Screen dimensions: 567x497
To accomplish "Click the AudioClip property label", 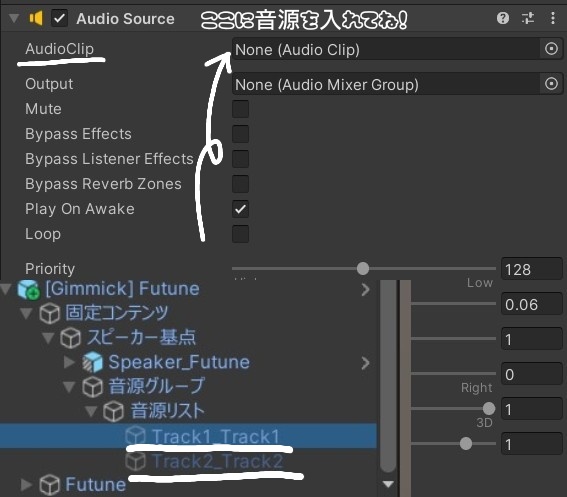I will 59,49.
